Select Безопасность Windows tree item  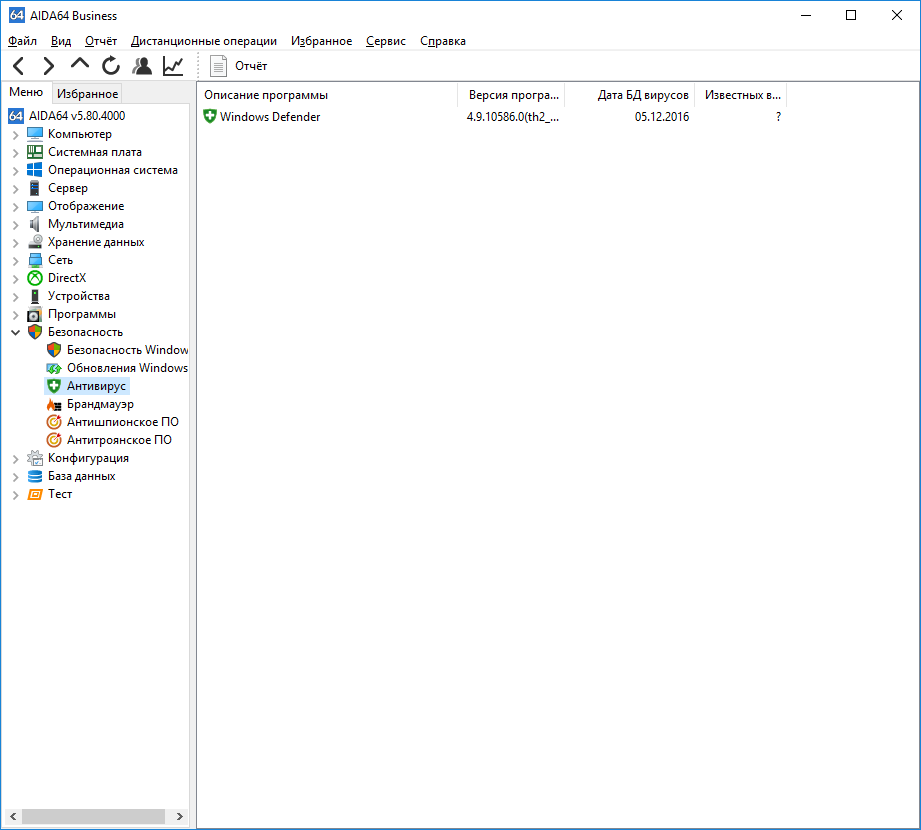click(127, 350)
